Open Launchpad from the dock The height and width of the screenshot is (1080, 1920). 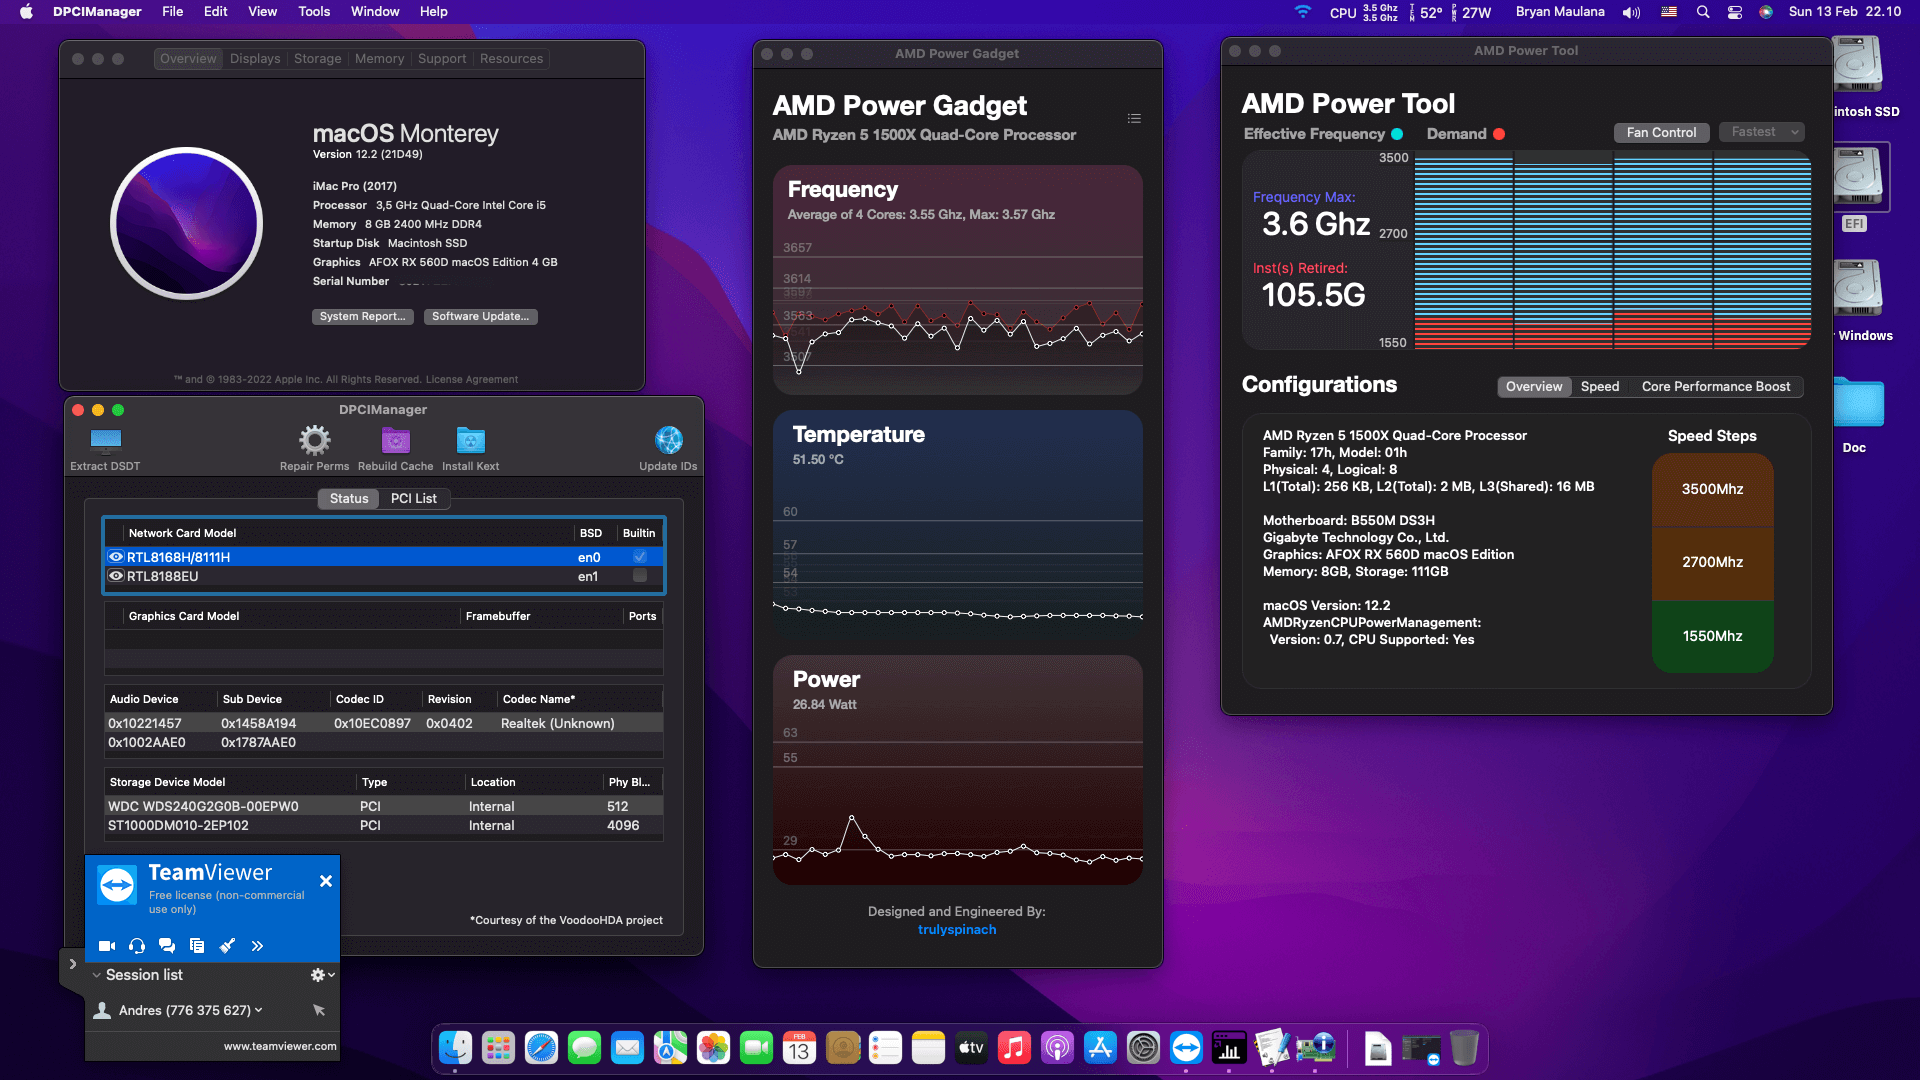pyautogui.click(x=498, y=1048)
